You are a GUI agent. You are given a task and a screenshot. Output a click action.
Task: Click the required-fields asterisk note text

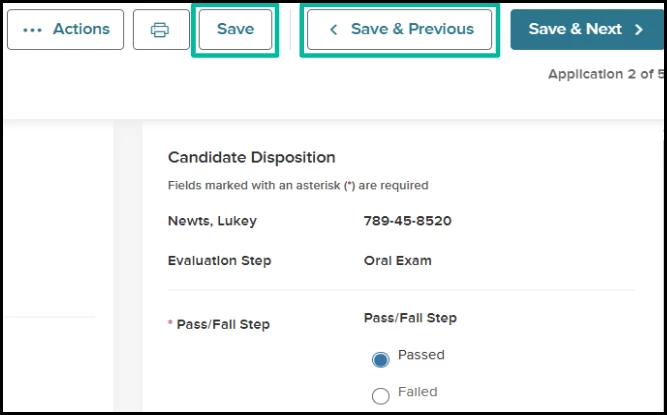298,185
